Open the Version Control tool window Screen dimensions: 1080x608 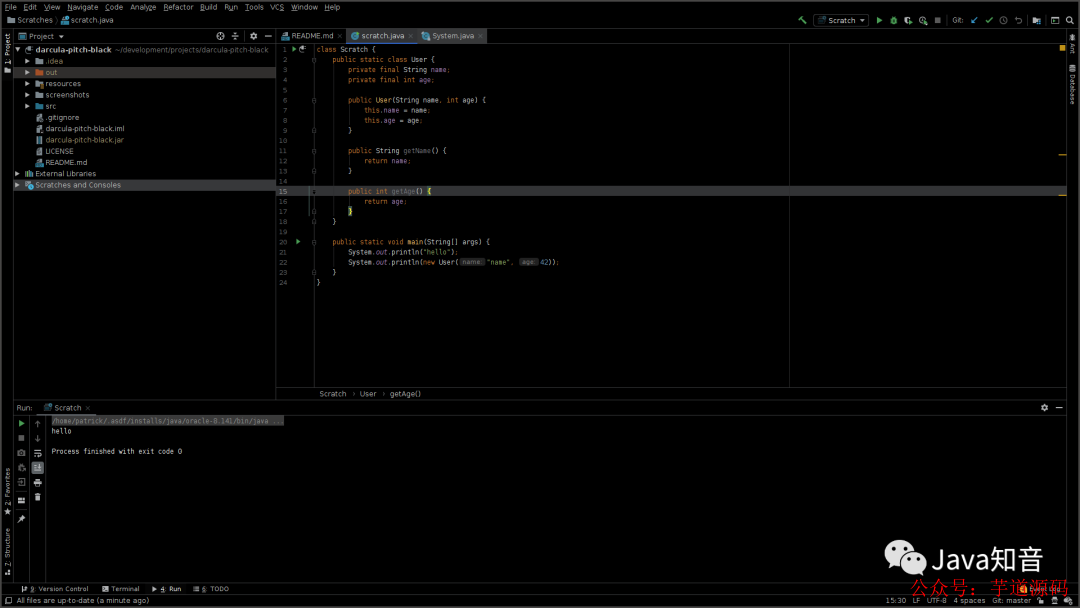click(x=55, y=589)
